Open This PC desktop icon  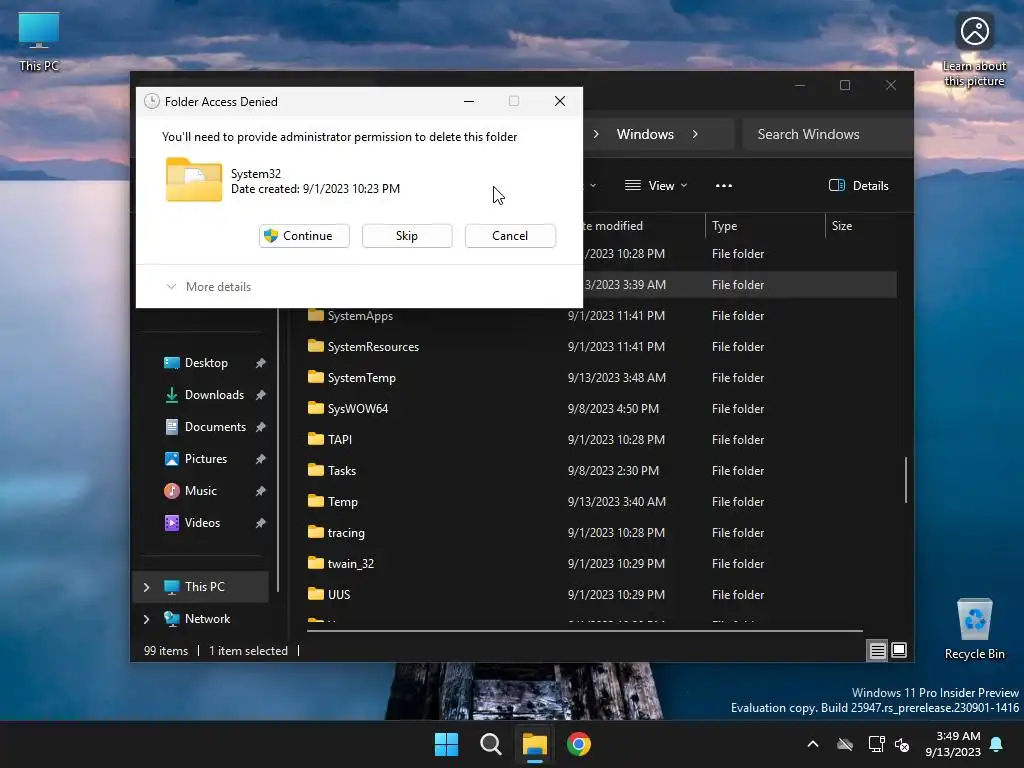click(x=39, y=42)
